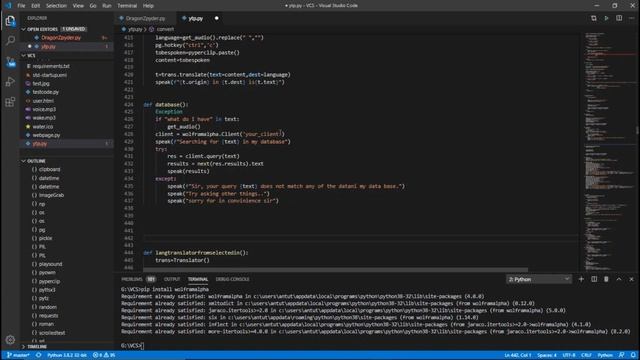This screenshot has width=640, height=360.
Task: Click the Open Changes icon in editor toolbar
Action: point(593,18)
